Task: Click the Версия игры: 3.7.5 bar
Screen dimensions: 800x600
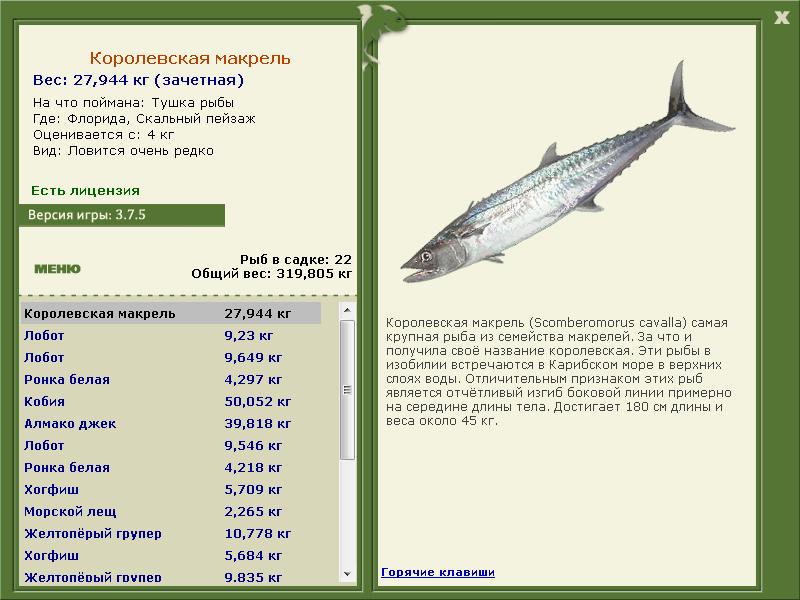Action: click(x=122, y=215)
